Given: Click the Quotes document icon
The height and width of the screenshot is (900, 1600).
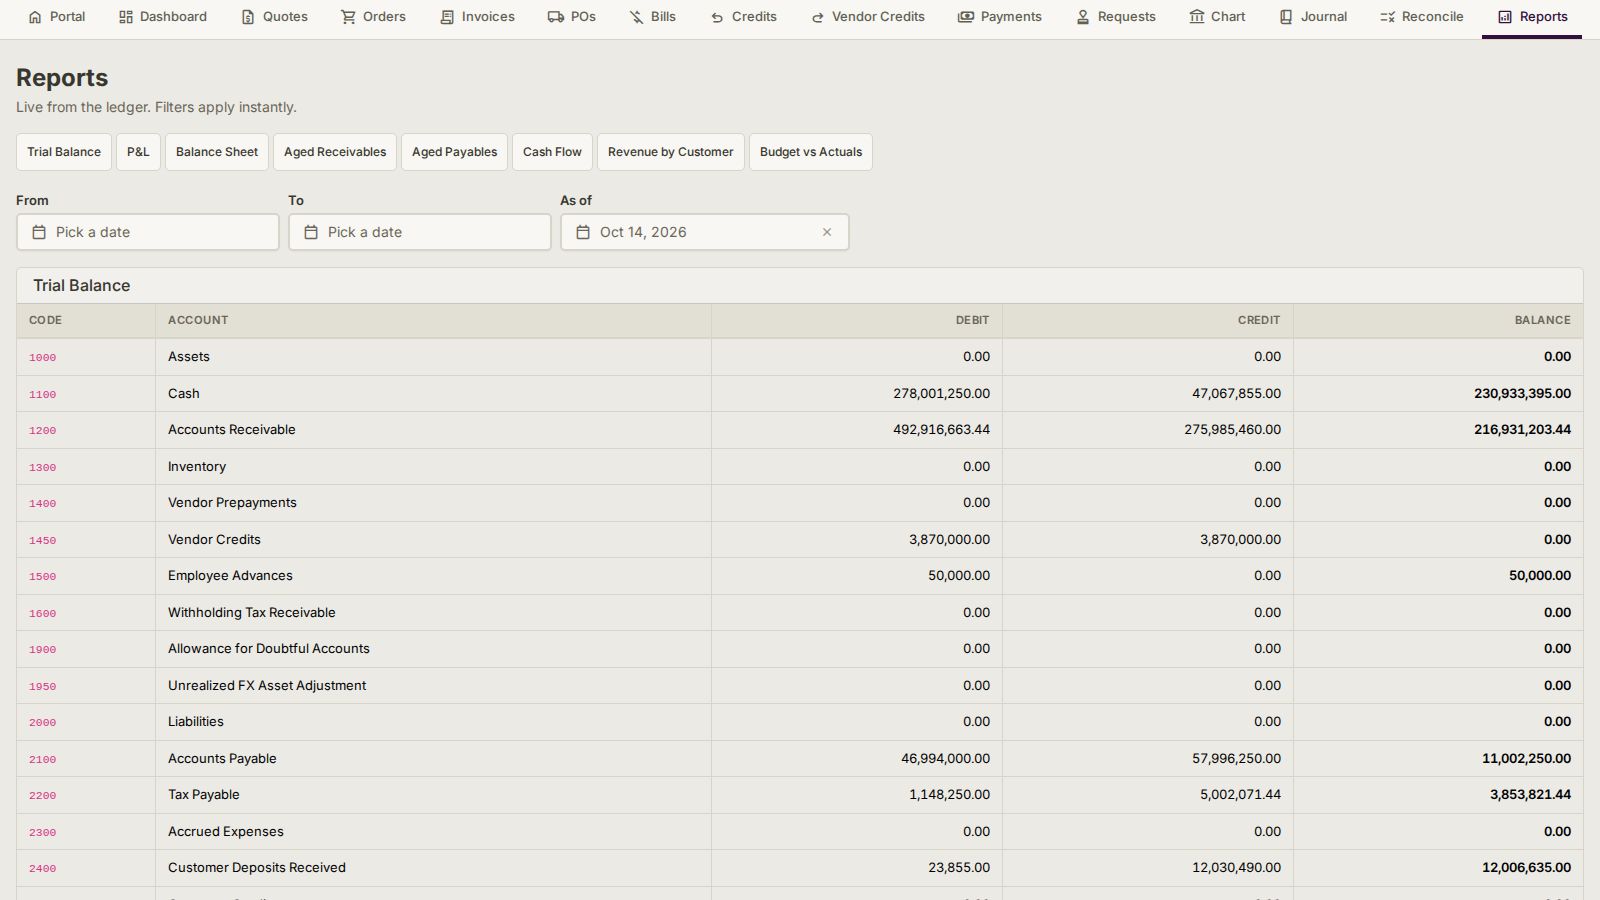Looking at the screenshot, I should [248, 17].
